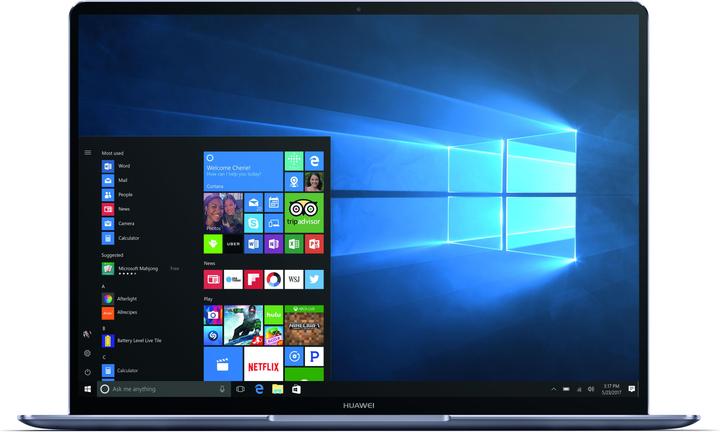720x432 pixels.
Task: Click the News group heading
Action: [209, 264]
